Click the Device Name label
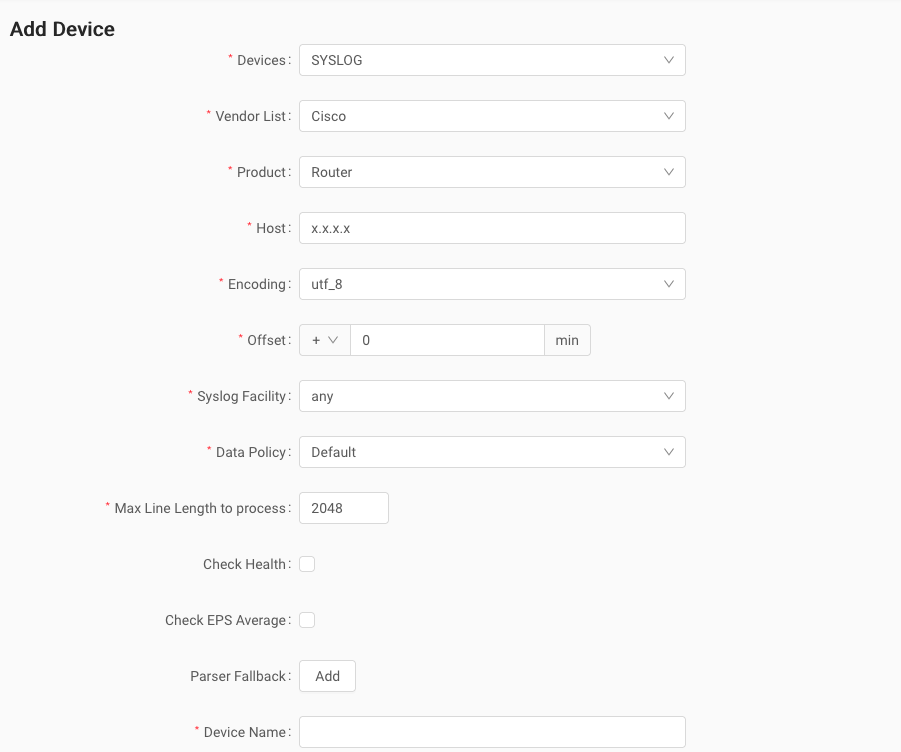This screenshot has width=901, height=752. (245, 732)
